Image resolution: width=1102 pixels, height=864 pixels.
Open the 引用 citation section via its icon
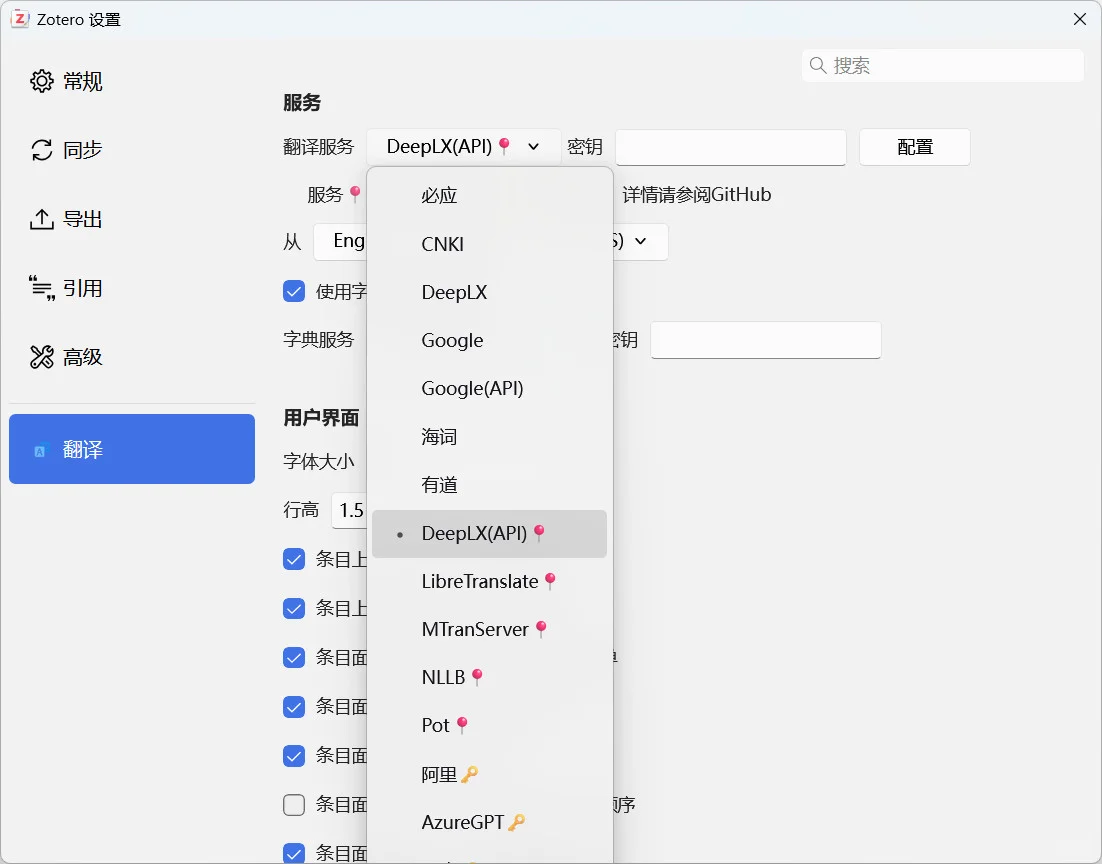(41, 288)
